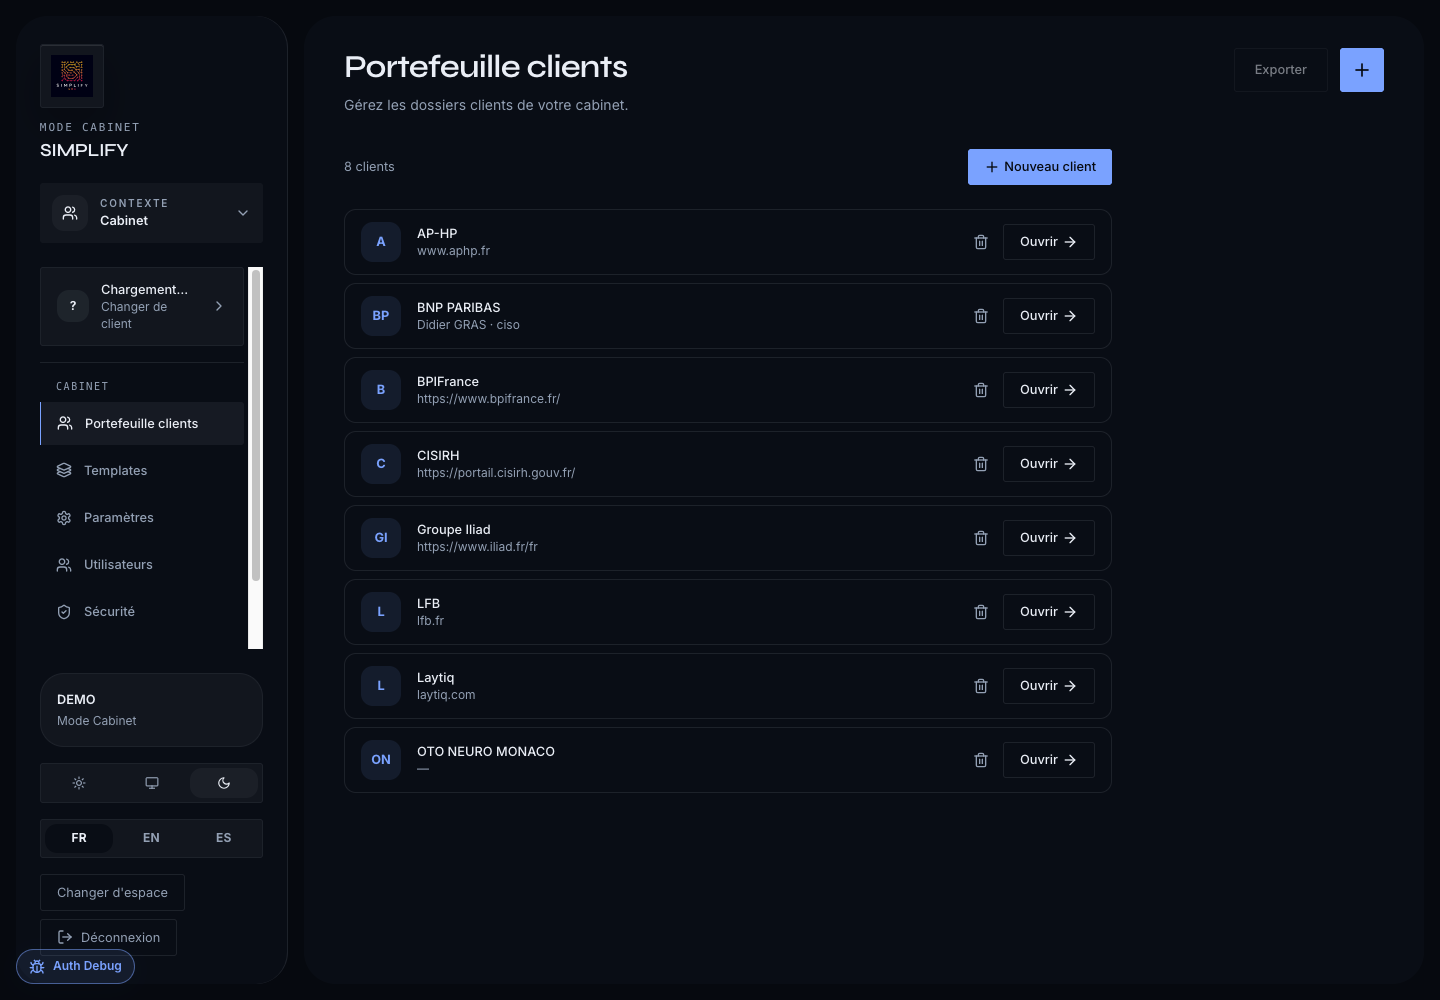
Task: Click Ouvrir for BPIFrance
Action: [1049, 390]
